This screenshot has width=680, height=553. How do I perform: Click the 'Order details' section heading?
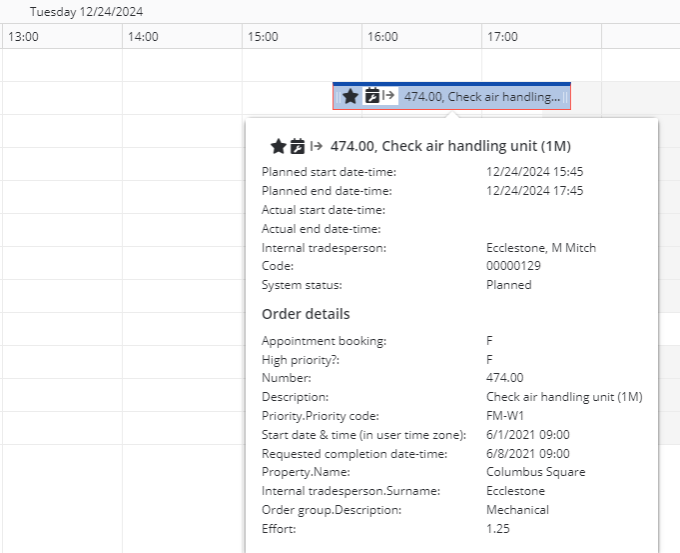(x=306, y=314)
